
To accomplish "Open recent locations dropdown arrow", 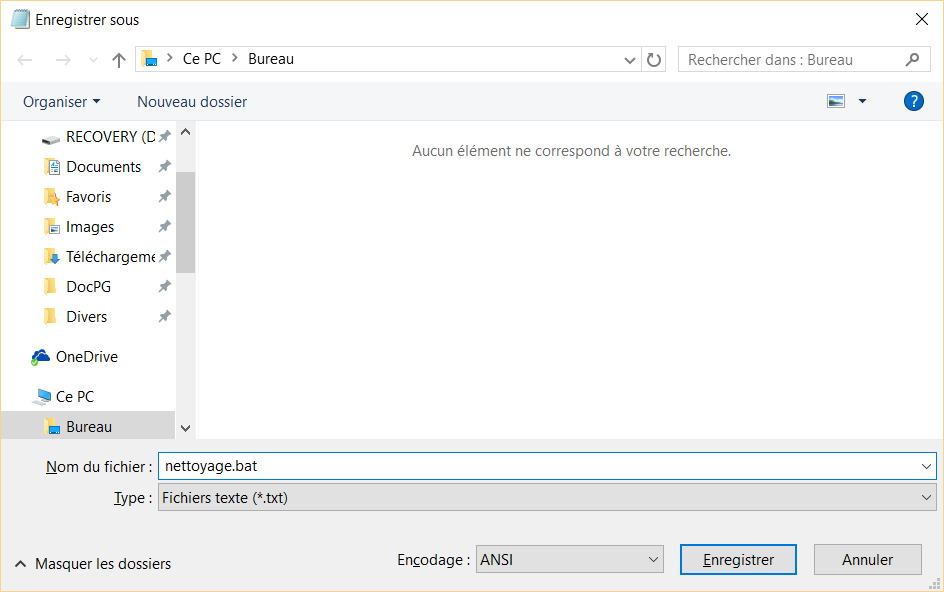I will click(x=93, y=60).
